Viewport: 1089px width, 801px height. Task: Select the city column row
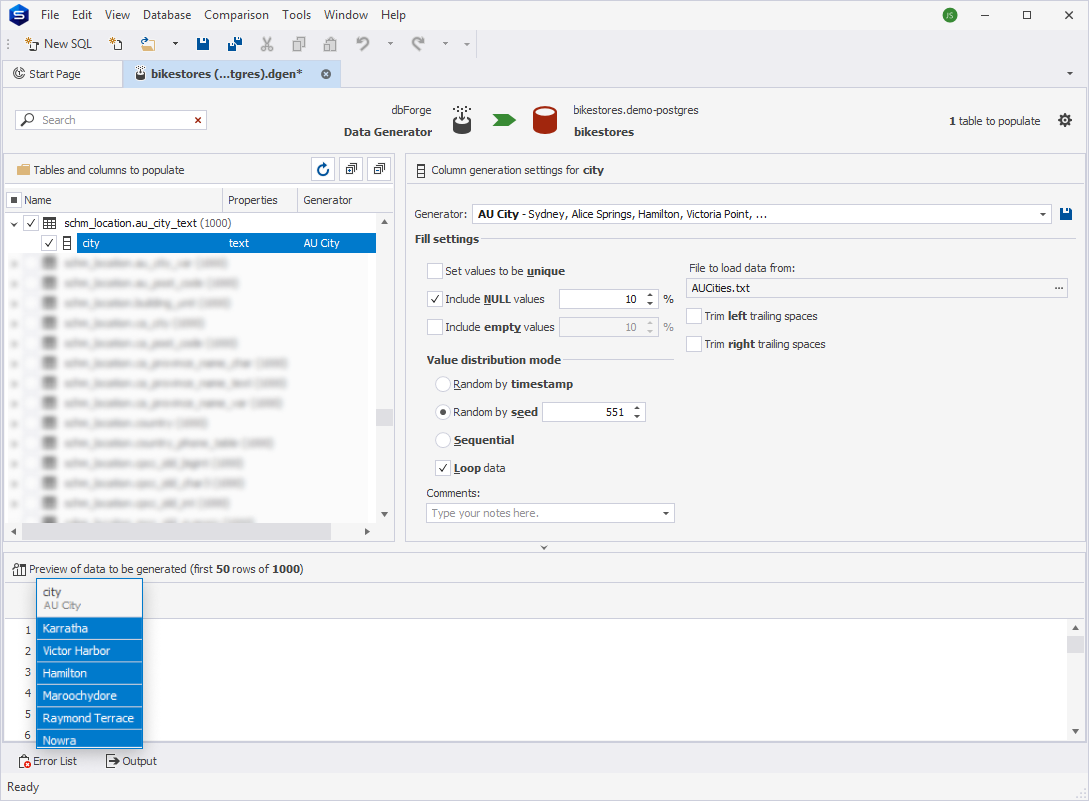pyautogui.click(x=226, y=243)
